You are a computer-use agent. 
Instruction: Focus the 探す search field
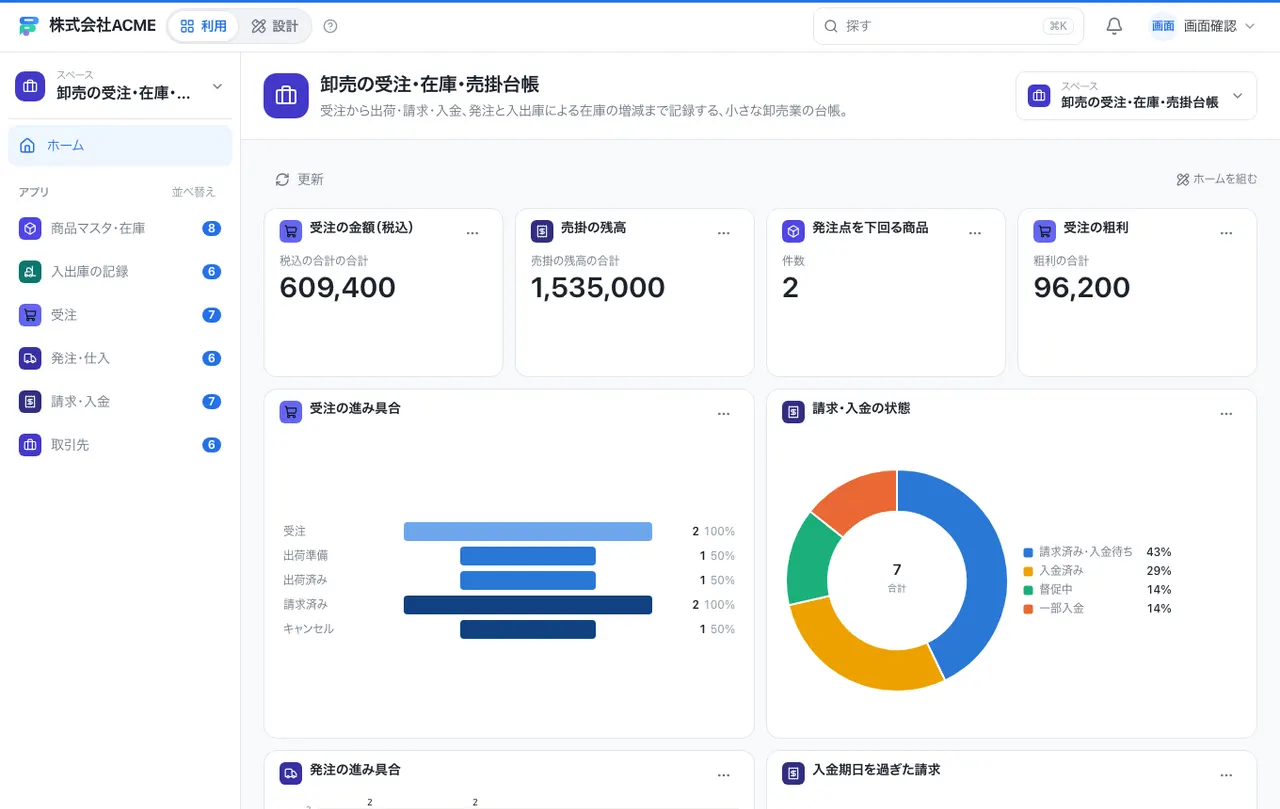(948, 26)
